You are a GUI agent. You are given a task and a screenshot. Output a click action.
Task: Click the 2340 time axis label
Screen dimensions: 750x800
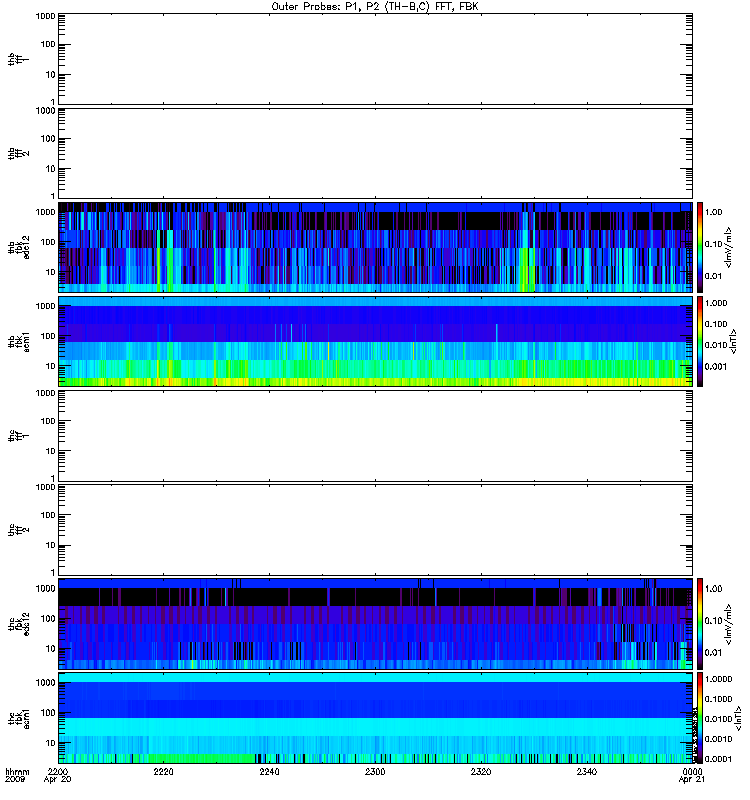coord(587,772)
